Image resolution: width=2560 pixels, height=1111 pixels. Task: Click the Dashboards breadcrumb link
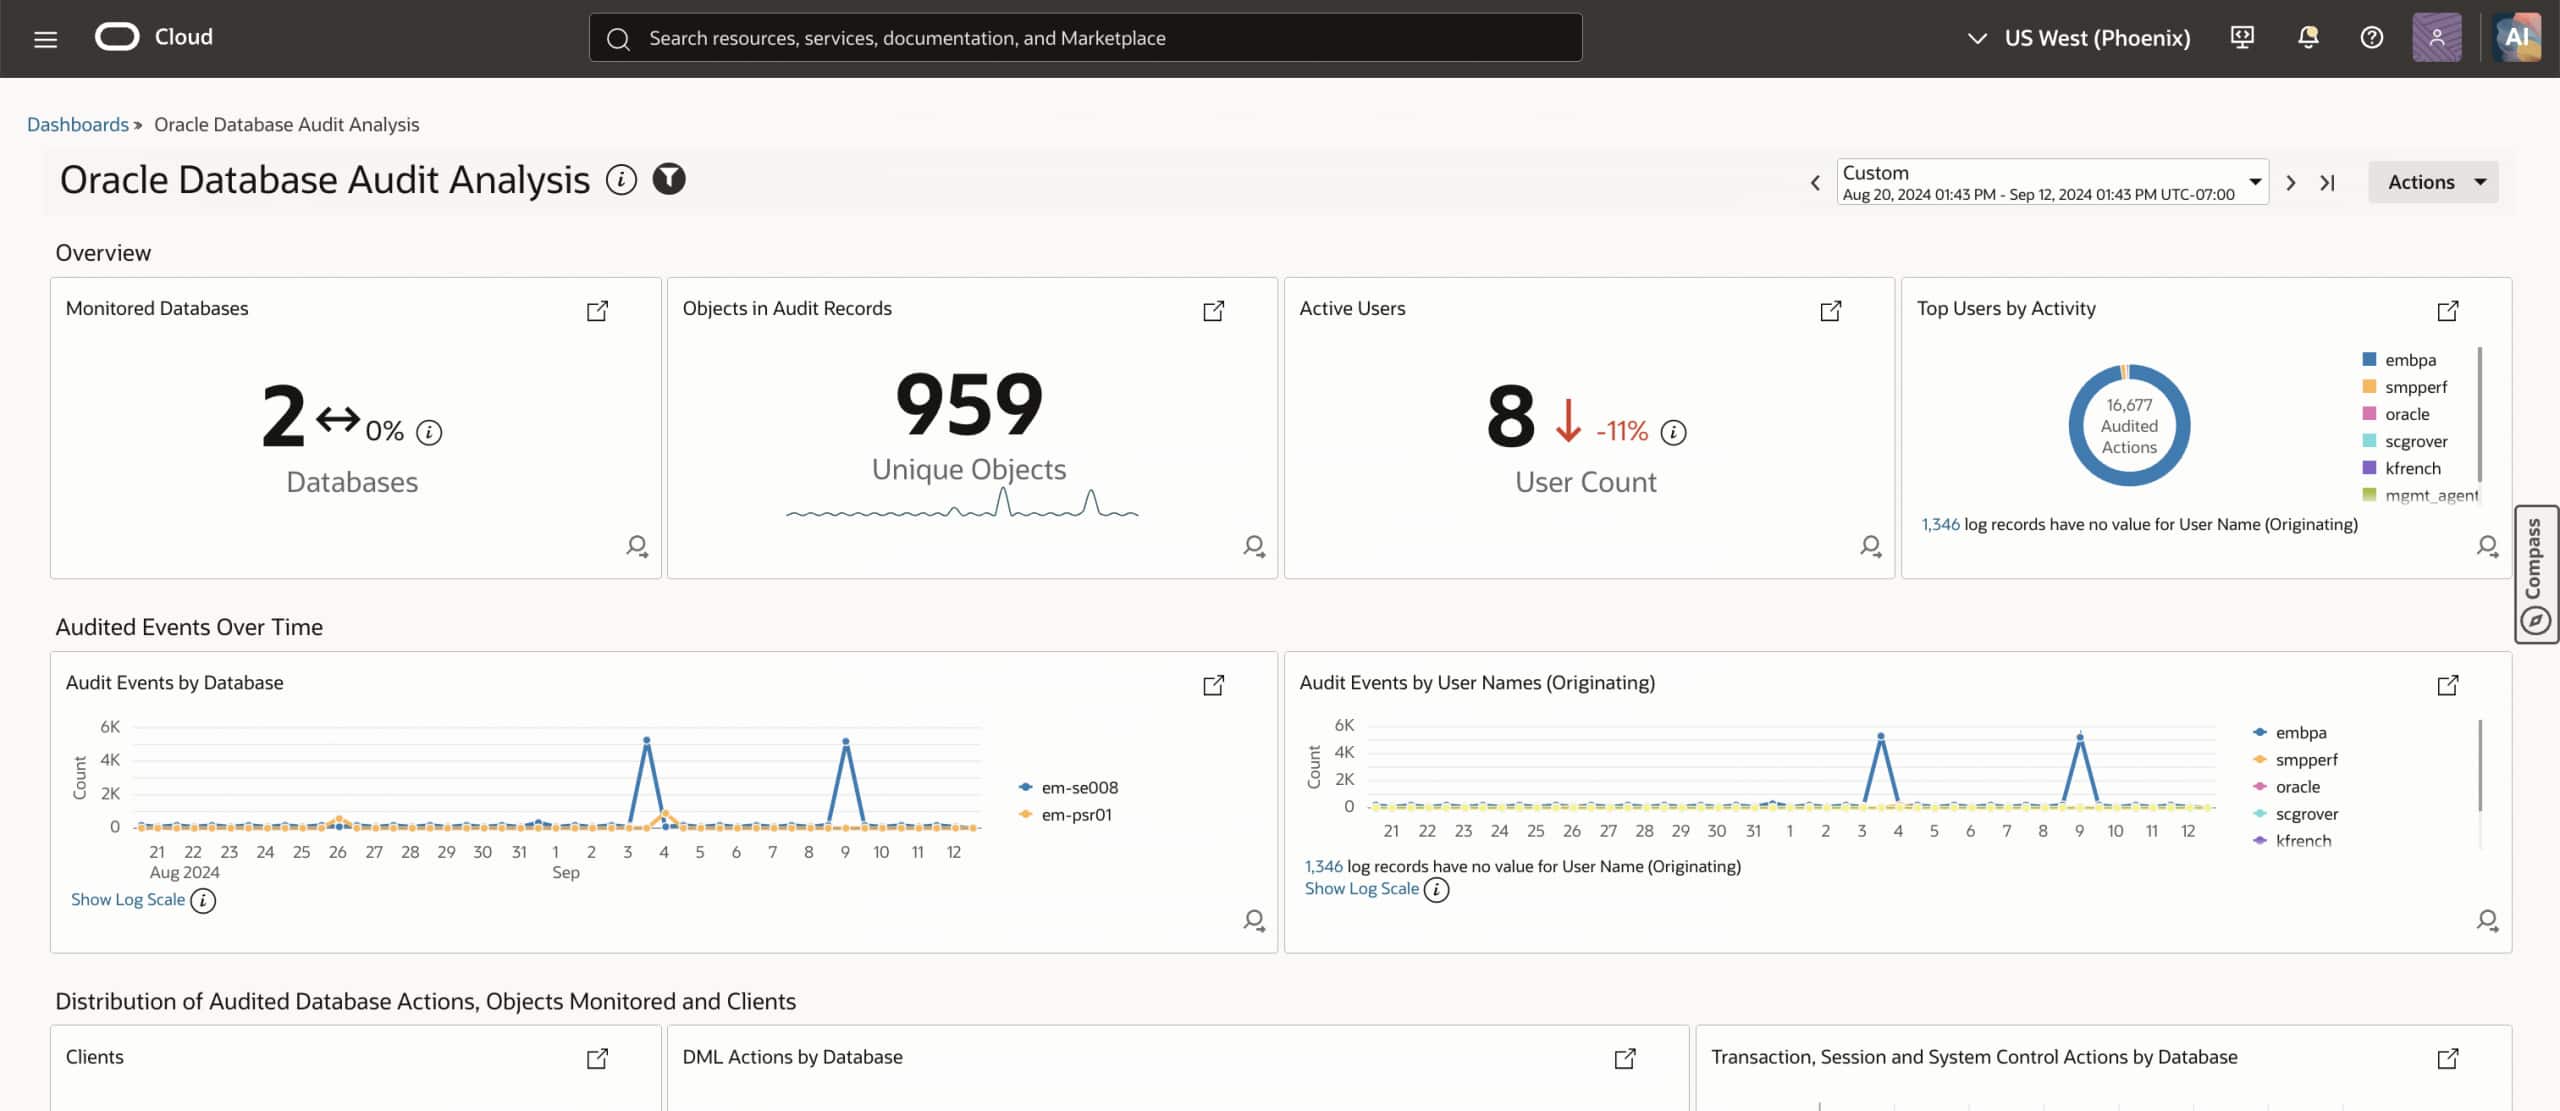tap(78, 124)
